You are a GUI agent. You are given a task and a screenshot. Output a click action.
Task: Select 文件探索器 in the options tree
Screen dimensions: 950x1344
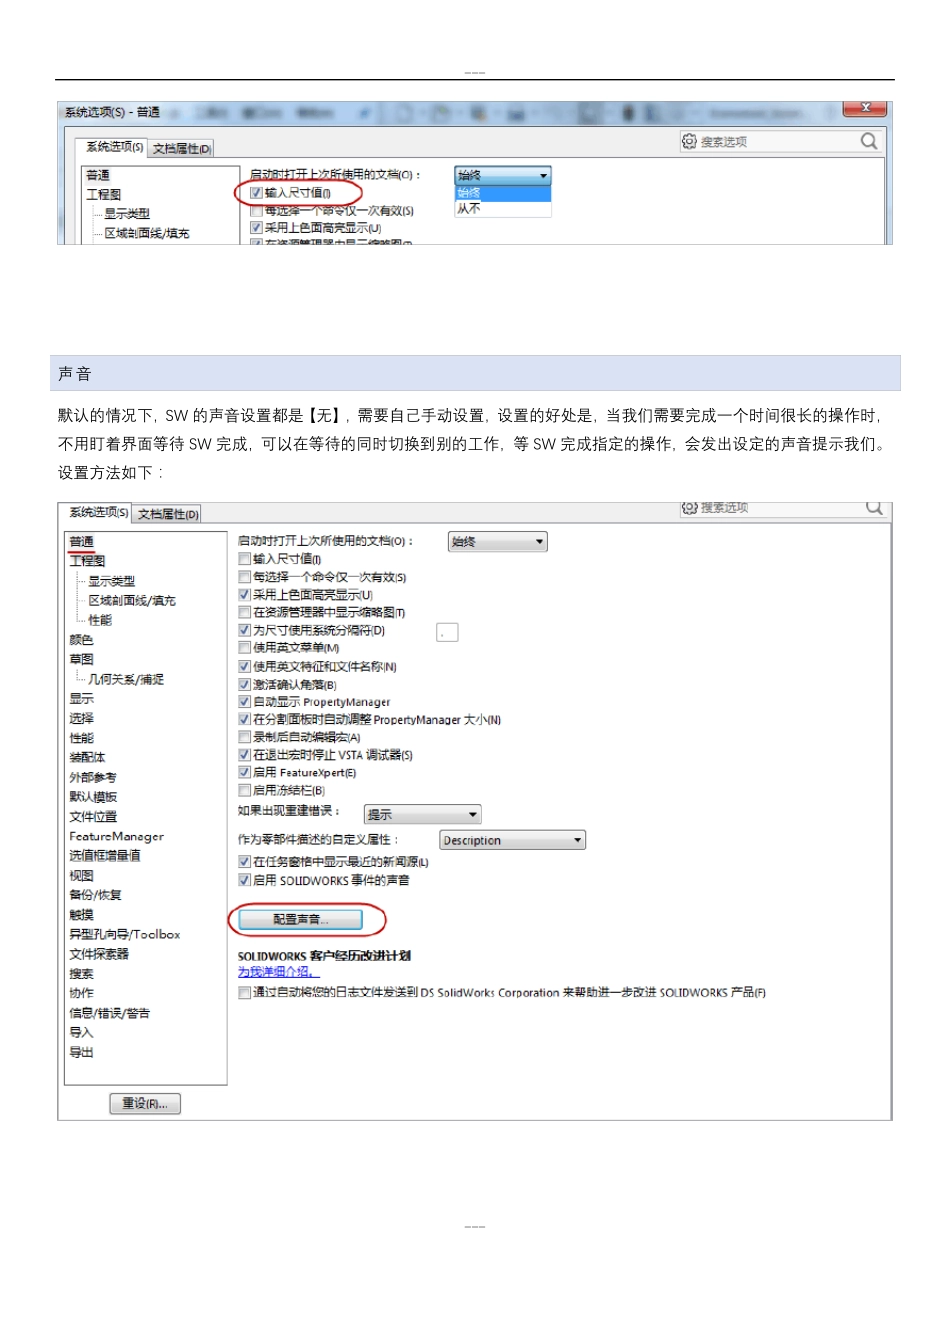(x=99, y=954)
